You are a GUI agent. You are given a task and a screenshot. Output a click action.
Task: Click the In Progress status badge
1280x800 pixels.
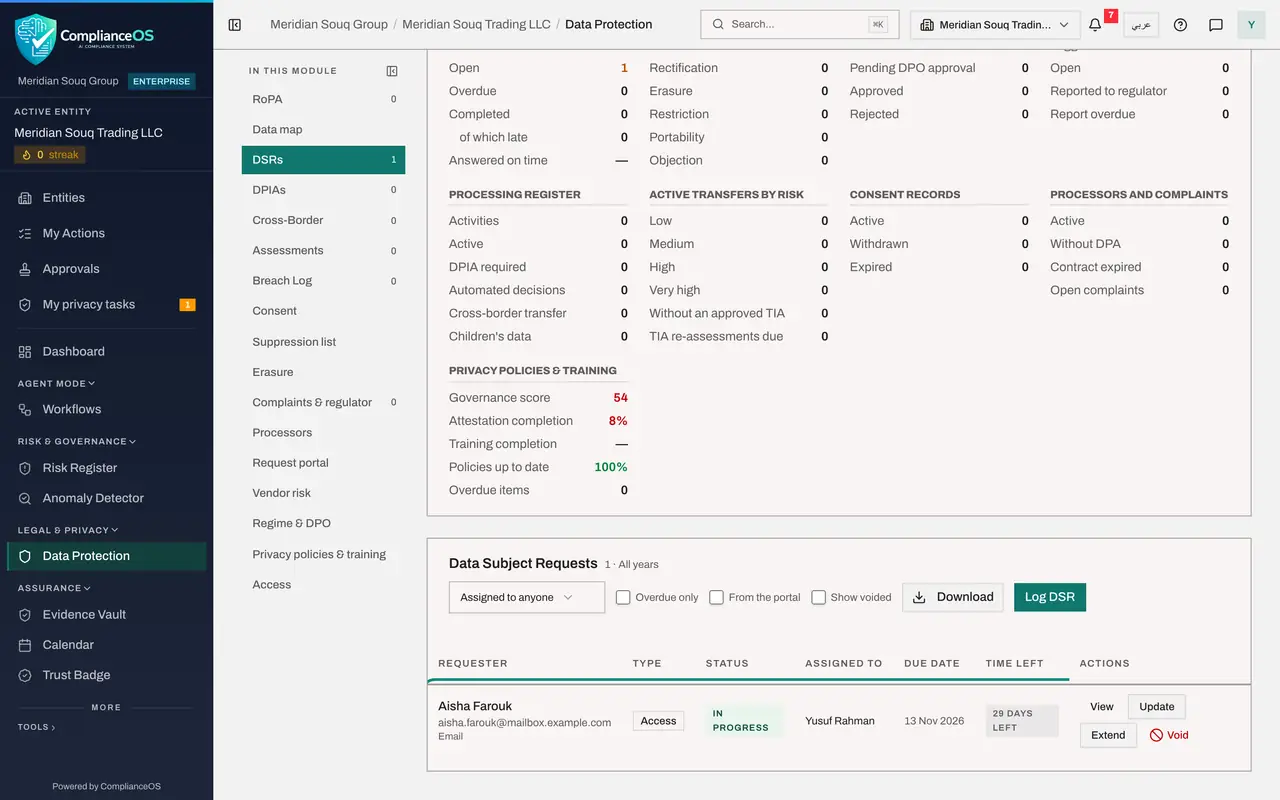tap(743, 721)
